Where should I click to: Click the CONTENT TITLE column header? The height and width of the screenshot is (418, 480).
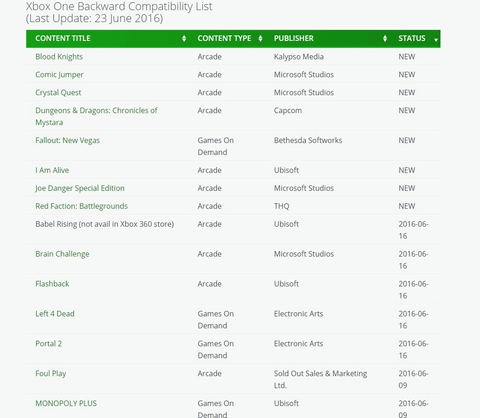(107, 39)
